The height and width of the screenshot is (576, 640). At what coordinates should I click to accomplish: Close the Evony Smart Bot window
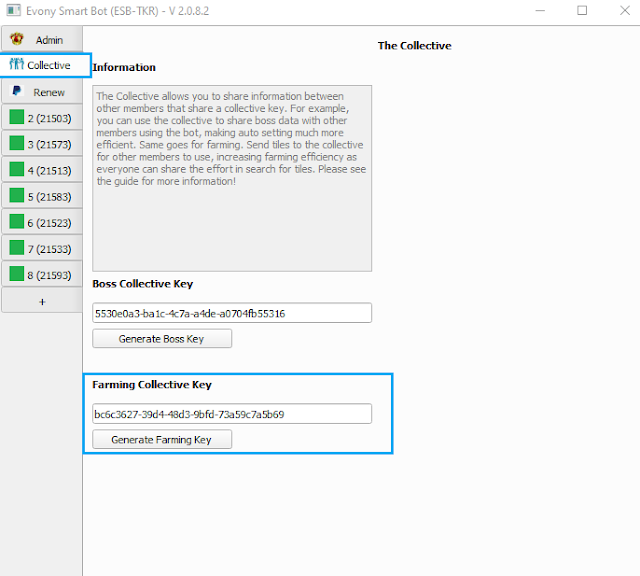click(625, 11)
